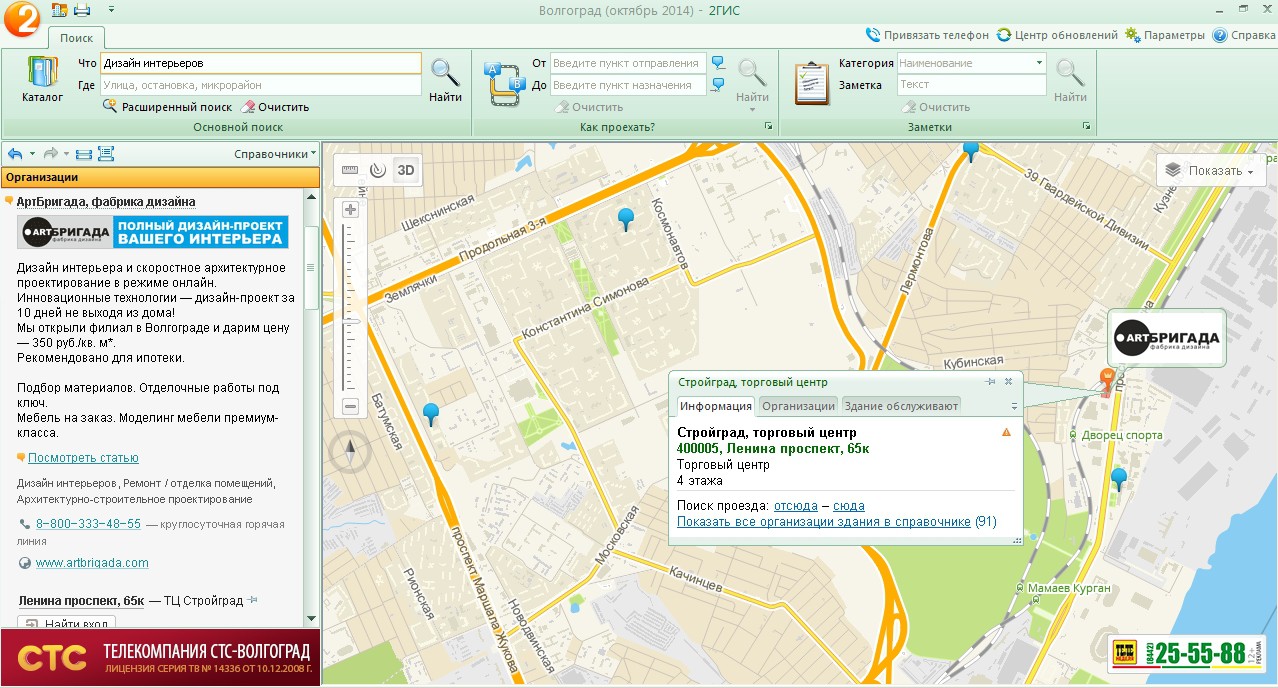The image size is (1278, 688).
Task: Open the back history dropdown arrow
Action: [x=32, y=154]
